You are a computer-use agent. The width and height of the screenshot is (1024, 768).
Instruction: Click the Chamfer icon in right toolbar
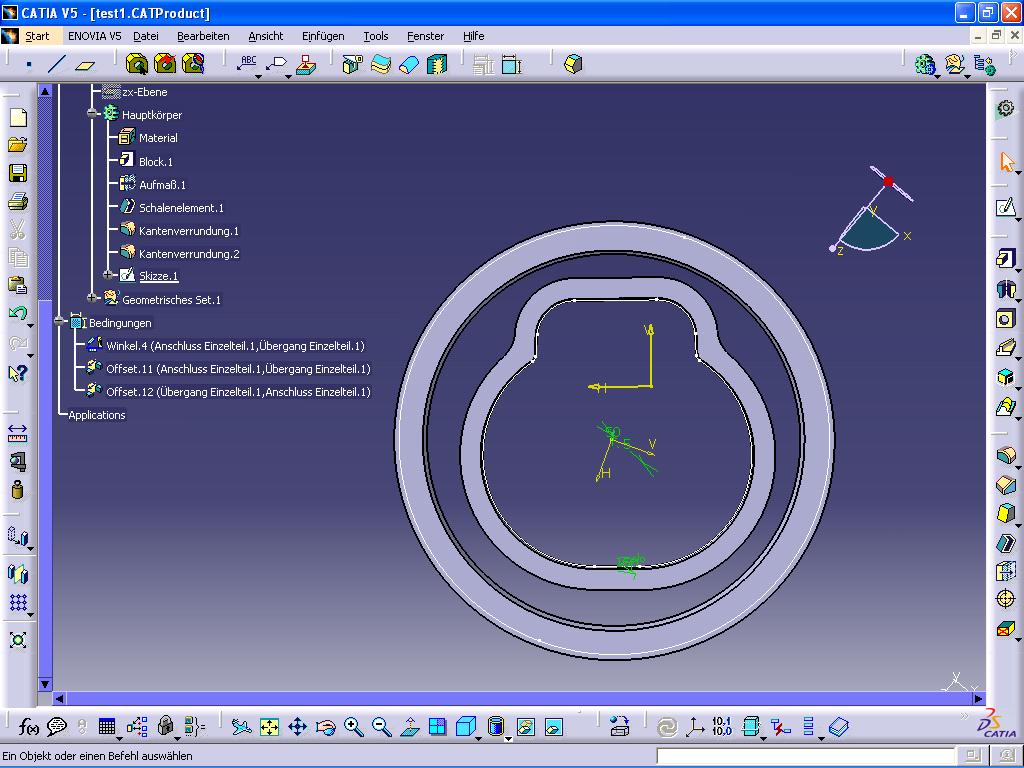1006,485
